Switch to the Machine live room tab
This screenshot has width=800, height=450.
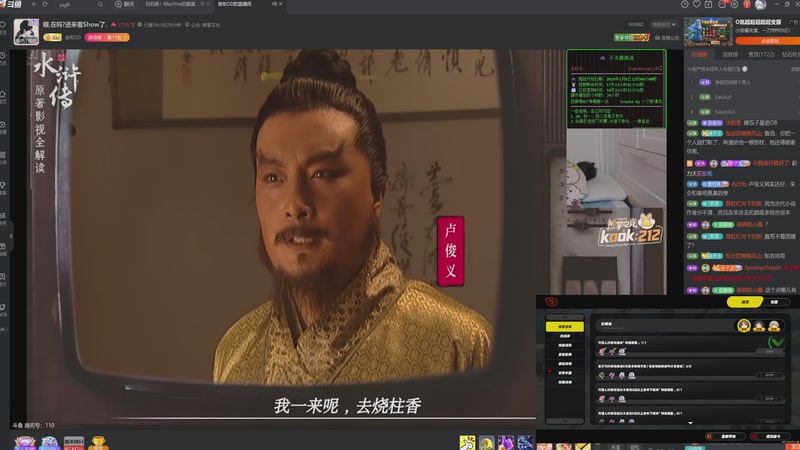pos(174,4)
